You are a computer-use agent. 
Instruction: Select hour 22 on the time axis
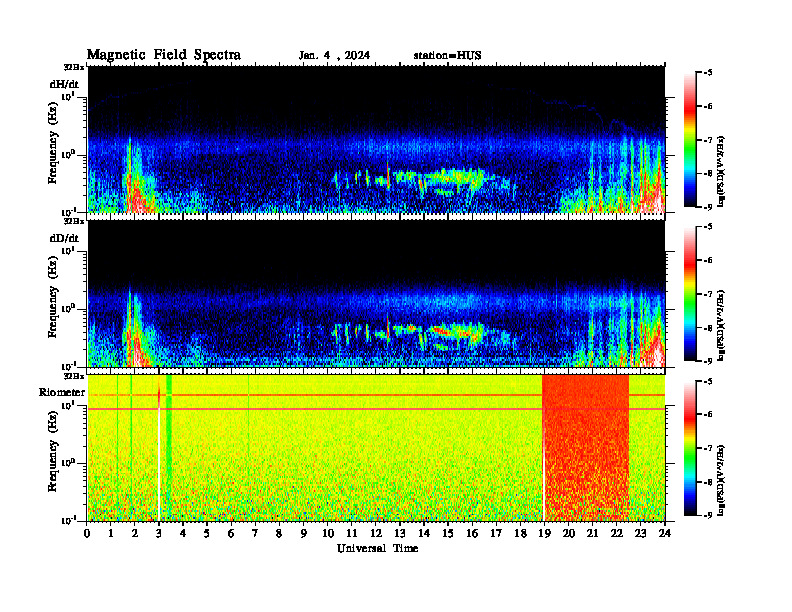(x=617, y=533)
